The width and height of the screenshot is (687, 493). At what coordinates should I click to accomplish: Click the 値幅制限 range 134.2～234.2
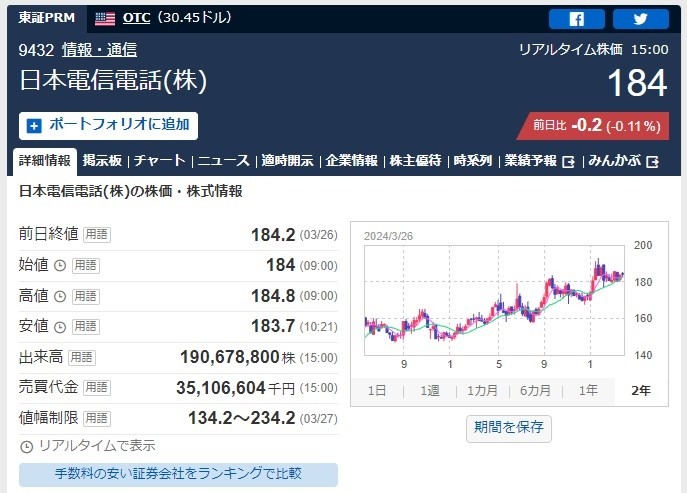point(242,418)
